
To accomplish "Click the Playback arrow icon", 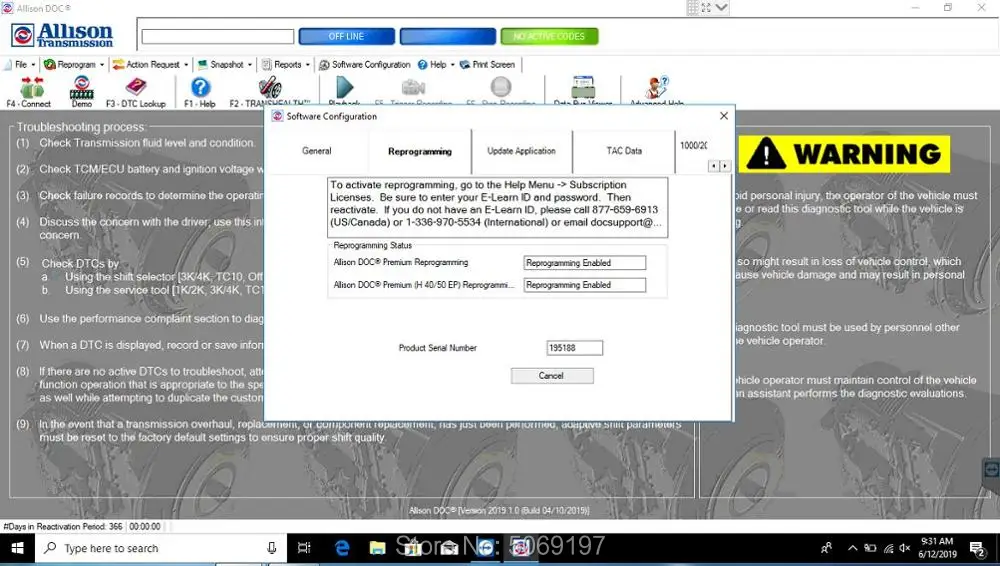I will (x=344, y=87).
